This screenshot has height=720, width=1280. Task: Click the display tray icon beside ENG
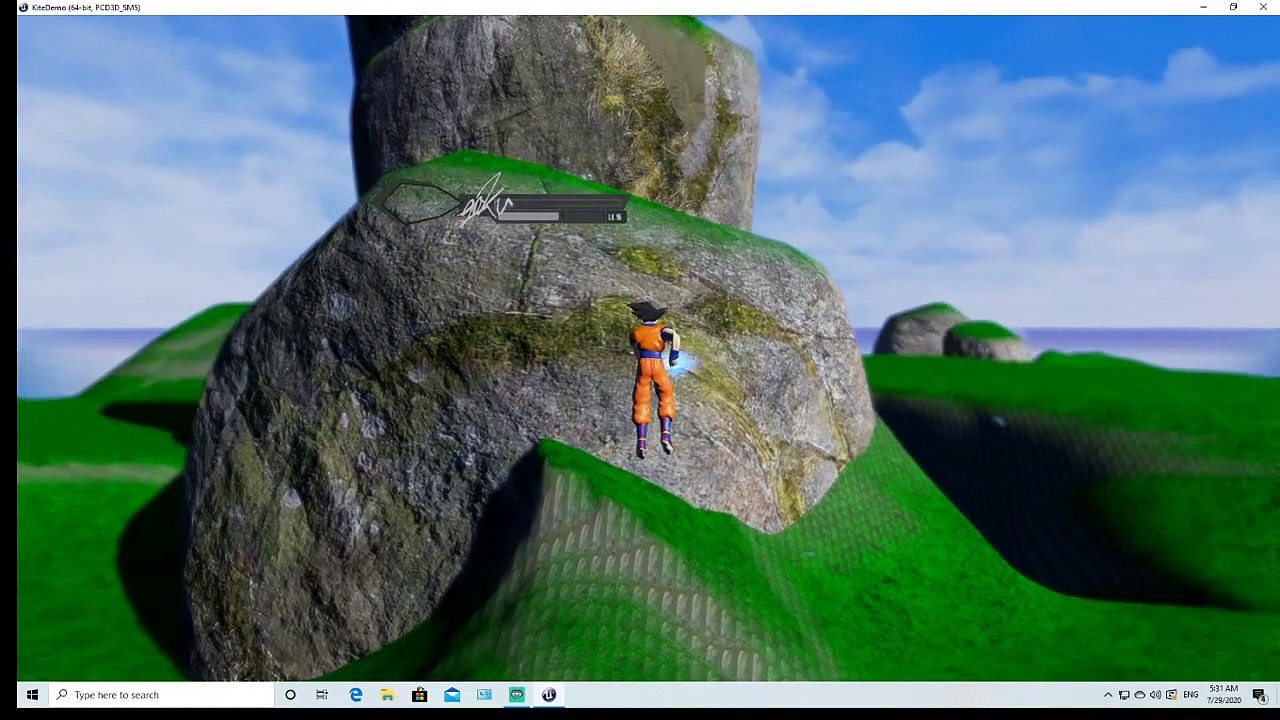pos(1171,695)
